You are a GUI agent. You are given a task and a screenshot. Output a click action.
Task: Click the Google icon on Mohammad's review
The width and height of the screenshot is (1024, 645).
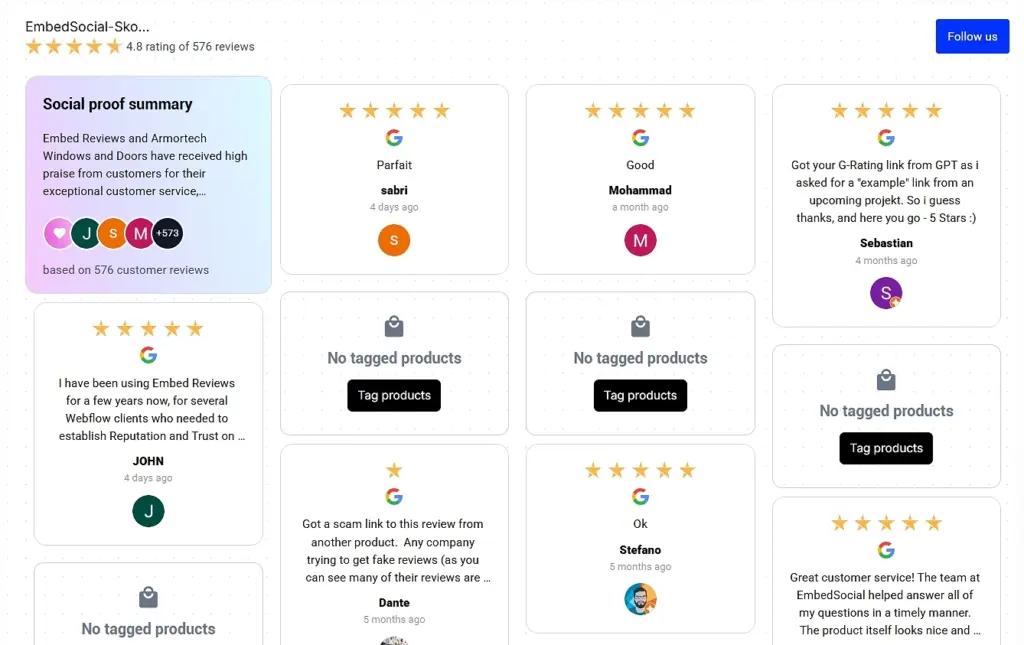tap(640, 137)
